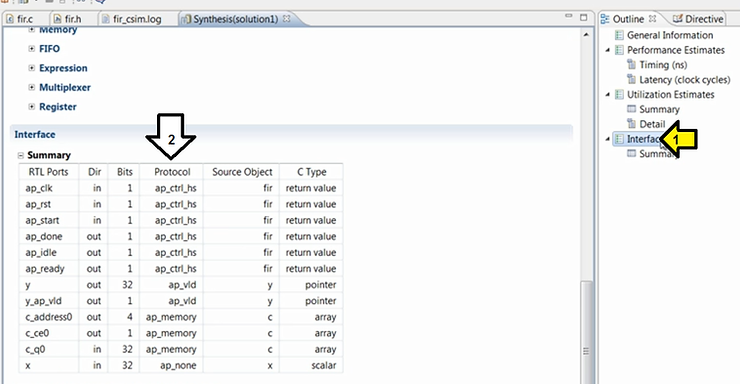Image resolution: width=740 pixels, height=384 pixels.
Task: Open Summary under Utilization Estimates
Action: pos(659,109)
